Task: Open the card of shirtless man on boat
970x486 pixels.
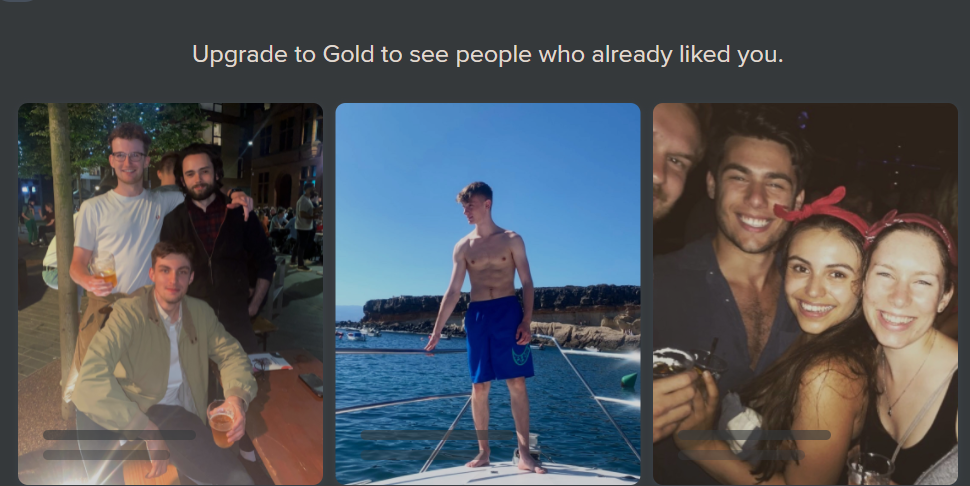Action: (x=487, y=294)
